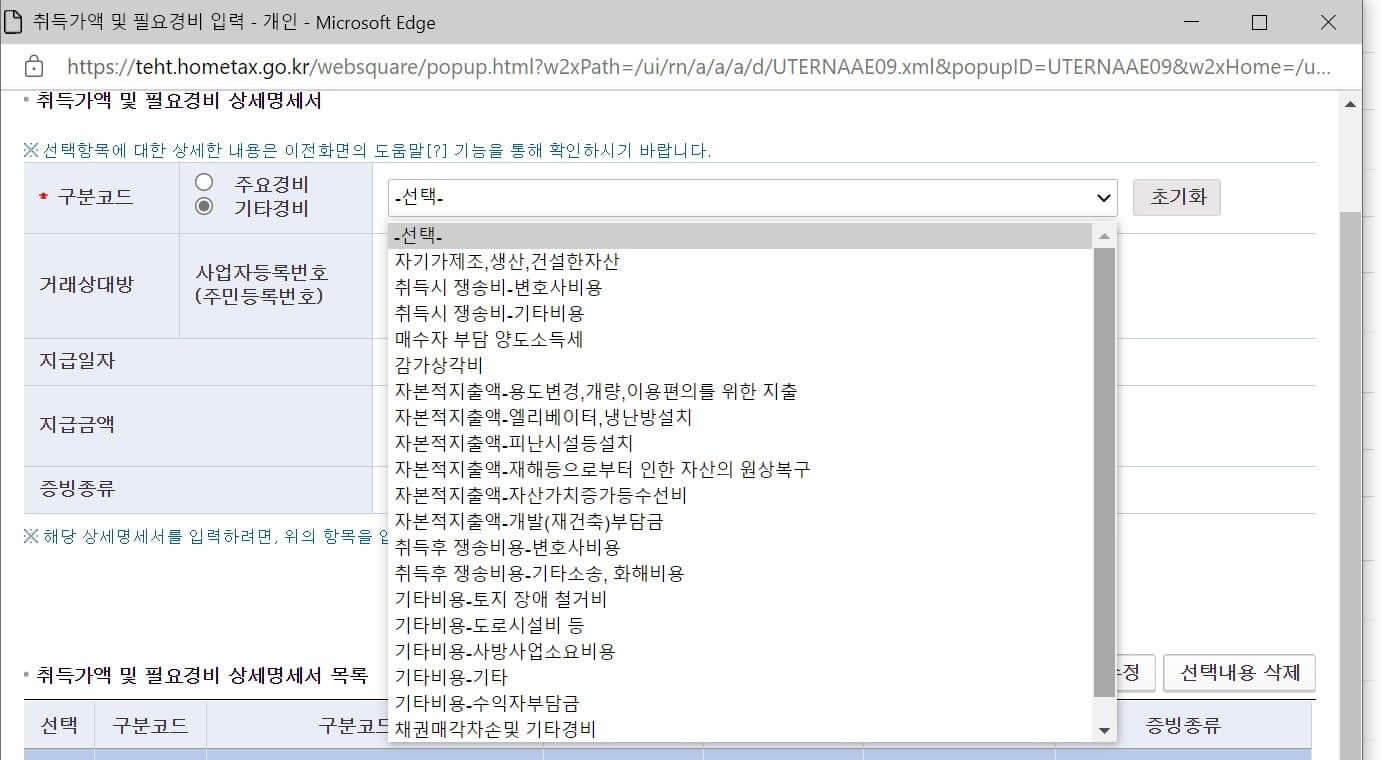The width and height of the screenshot is (1384, 760).
Task: Click the 구분코드 column header in list
Action: tap(150, 725)
